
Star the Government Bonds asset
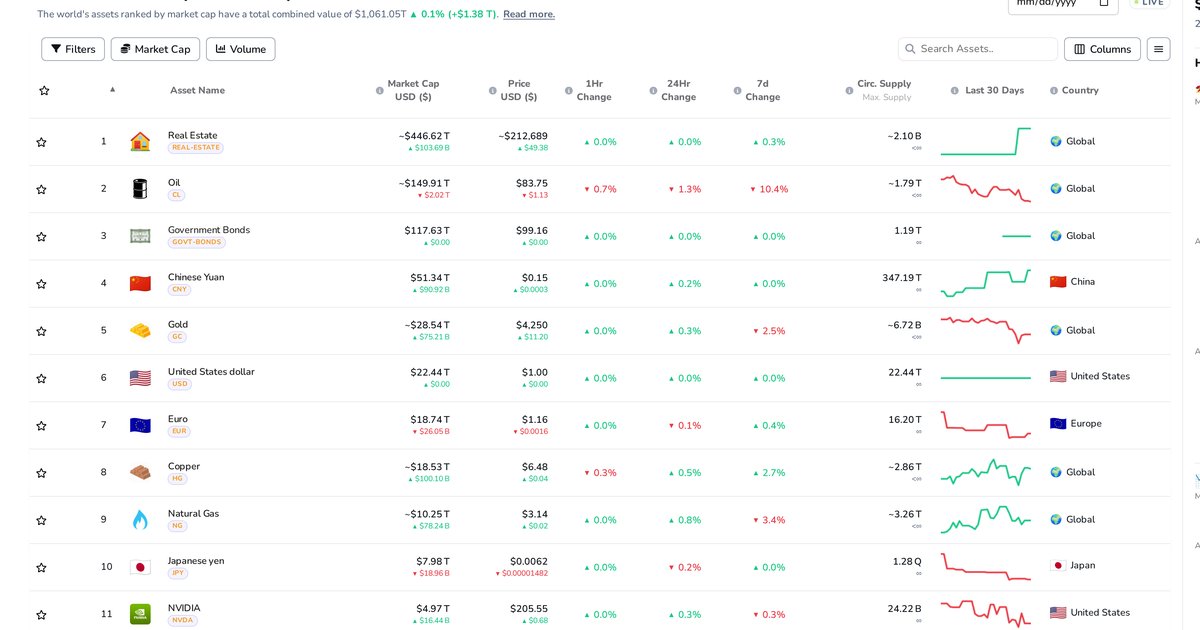pyautogui.click(x=41, y=237)
